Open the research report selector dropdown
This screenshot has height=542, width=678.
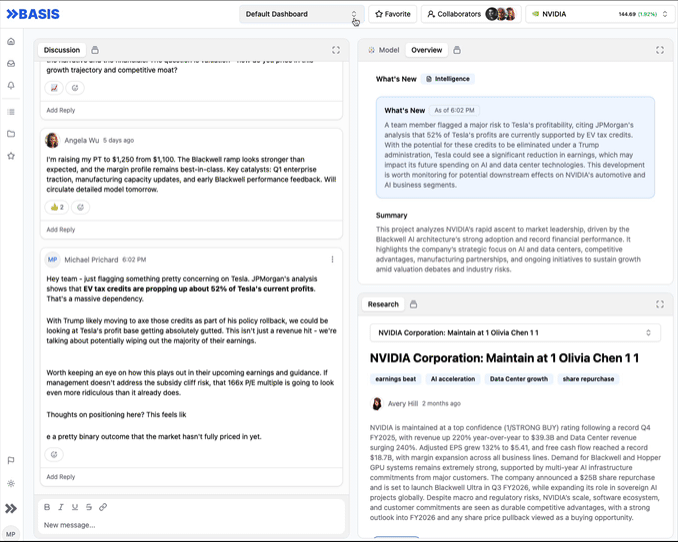click(515, 333)
